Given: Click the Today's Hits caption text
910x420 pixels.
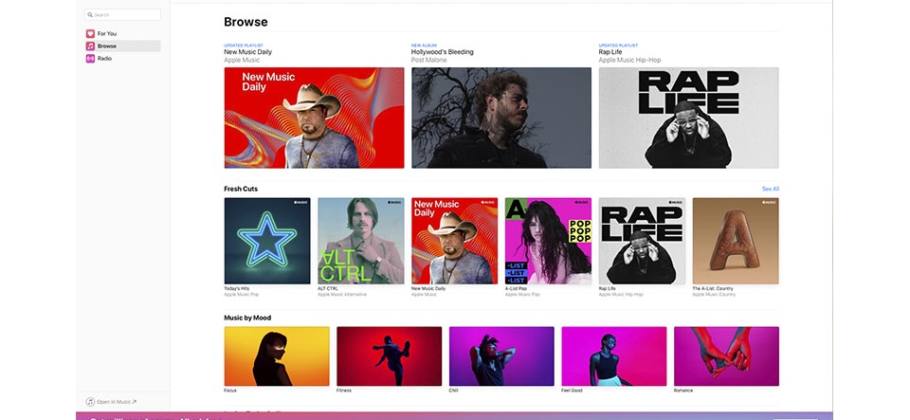Looking at the screenshot, I should tap(237, 288).
